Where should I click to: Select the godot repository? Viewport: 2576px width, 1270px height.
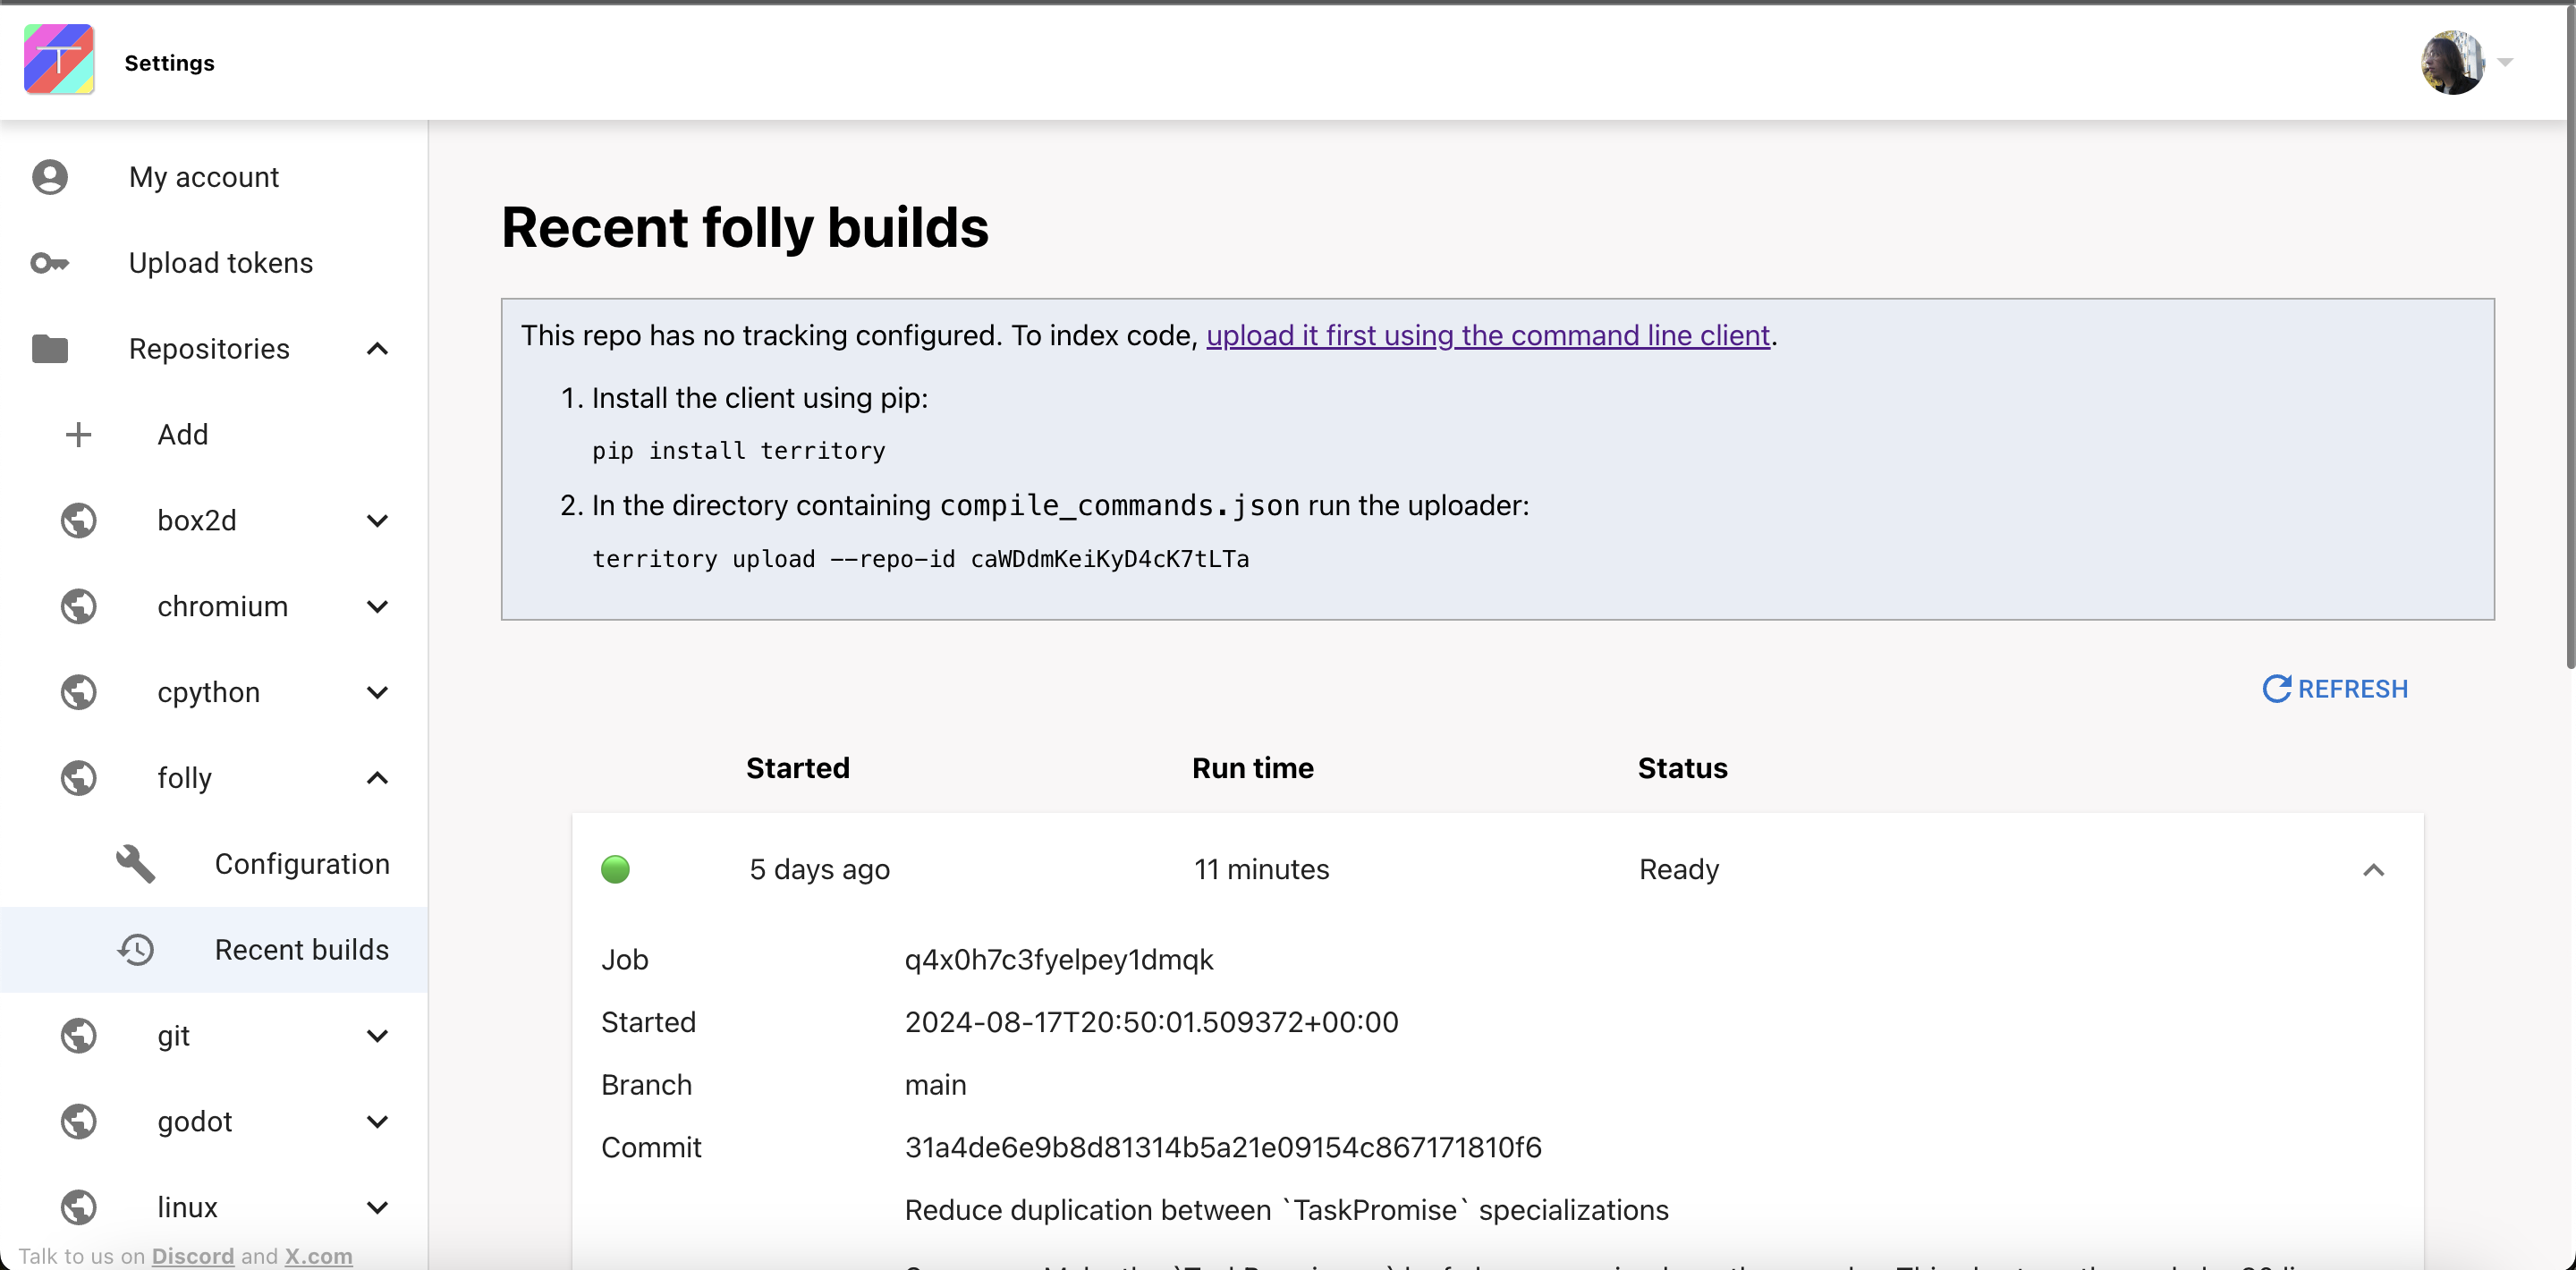(195, 1122)
